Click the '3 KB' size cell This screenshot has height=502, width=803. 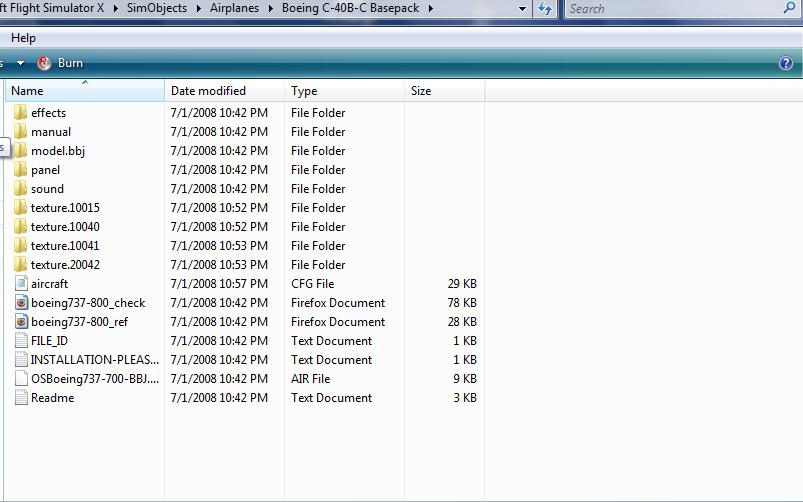point(465,398)
